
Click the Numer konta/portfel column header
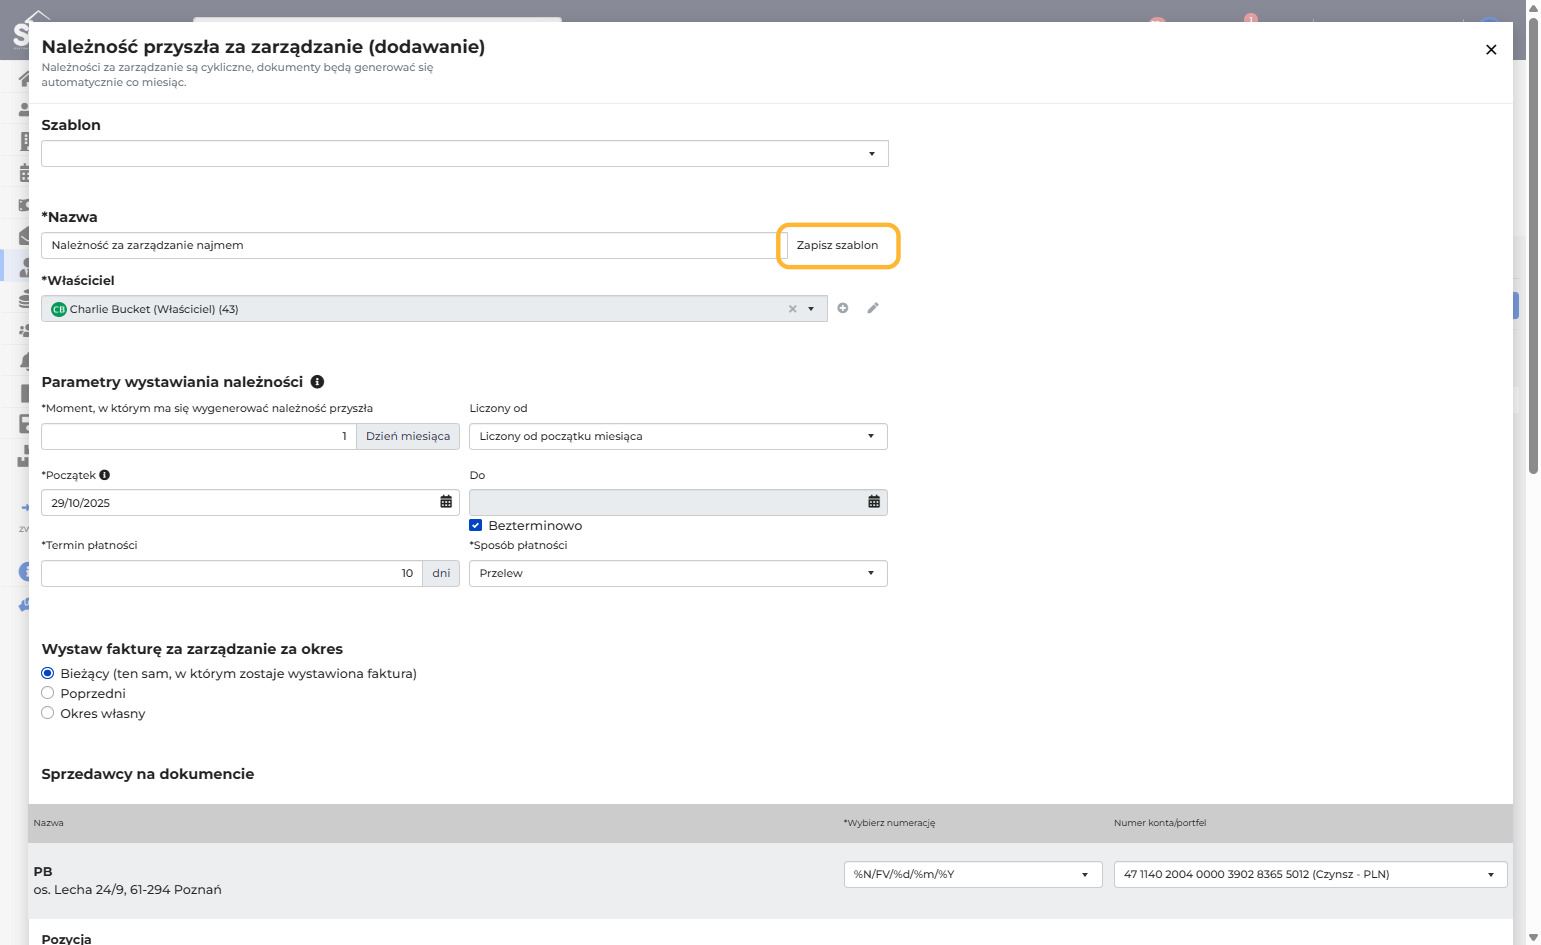click(x=1160, y=823)
